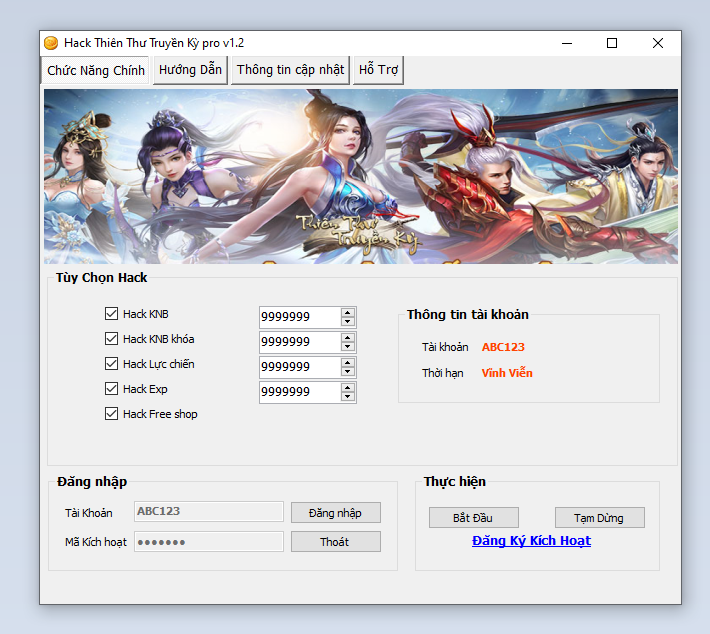Viewport: 710px width, 634px height.
Task: Open the Đăng Ký Kích Hoạt link
Action: pos(531,541)
